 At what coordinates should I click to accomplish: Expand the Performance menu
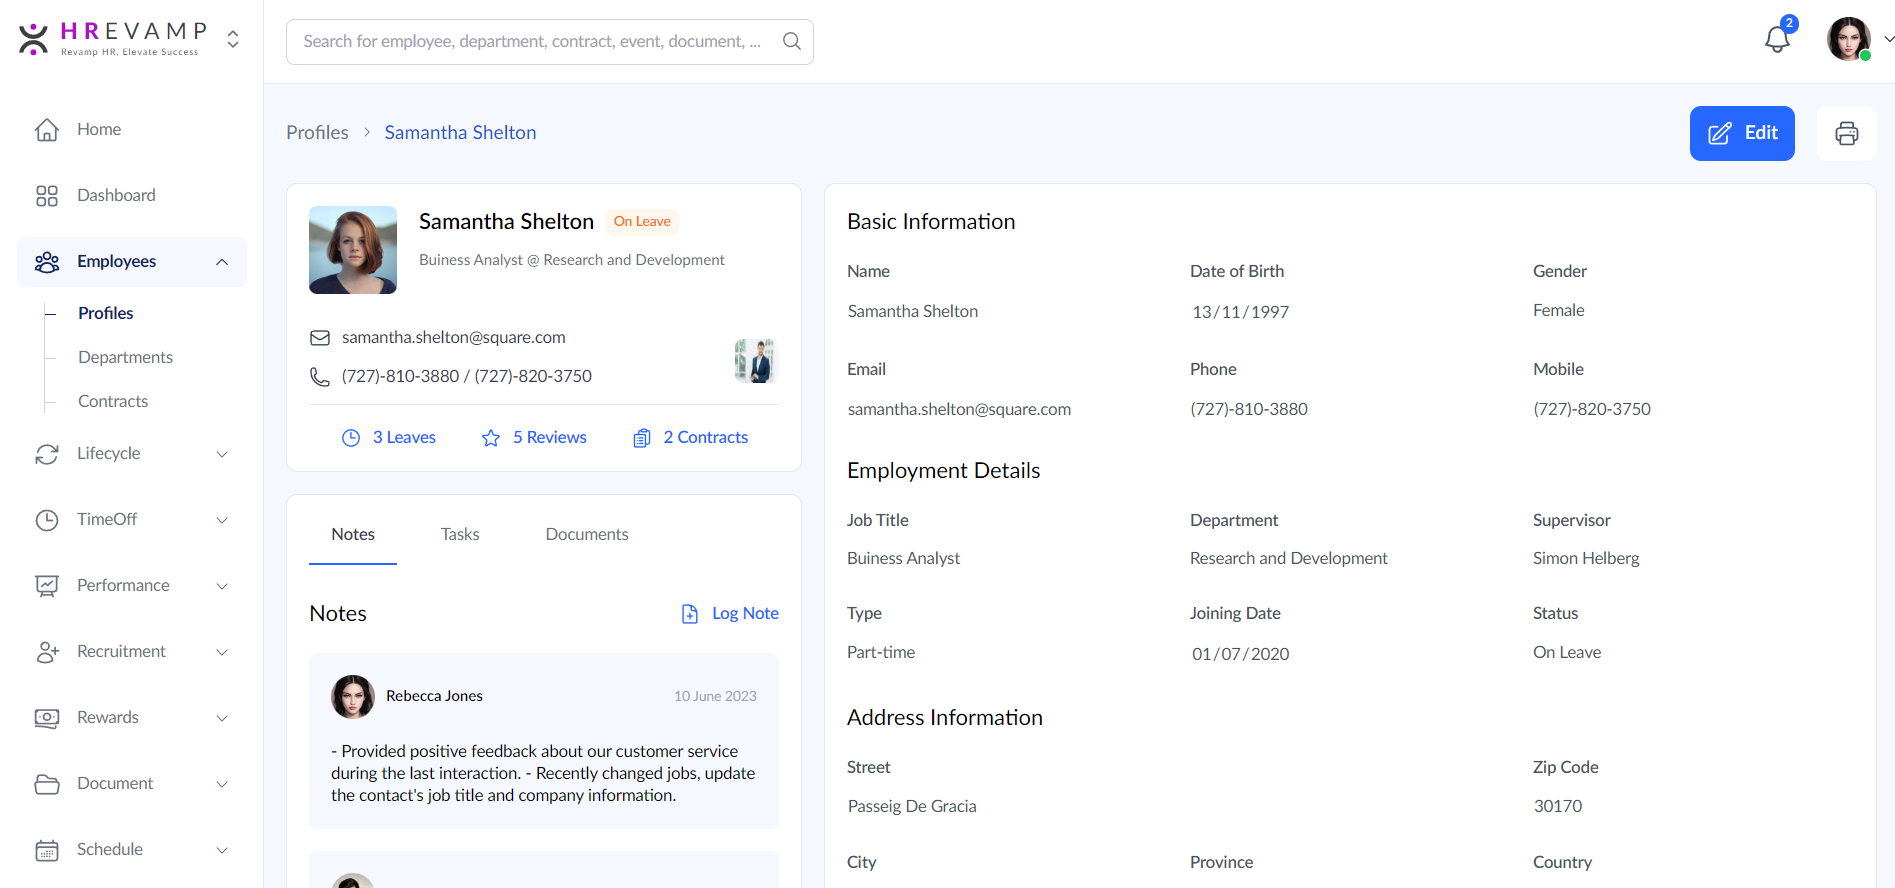(x=222, y=586)
